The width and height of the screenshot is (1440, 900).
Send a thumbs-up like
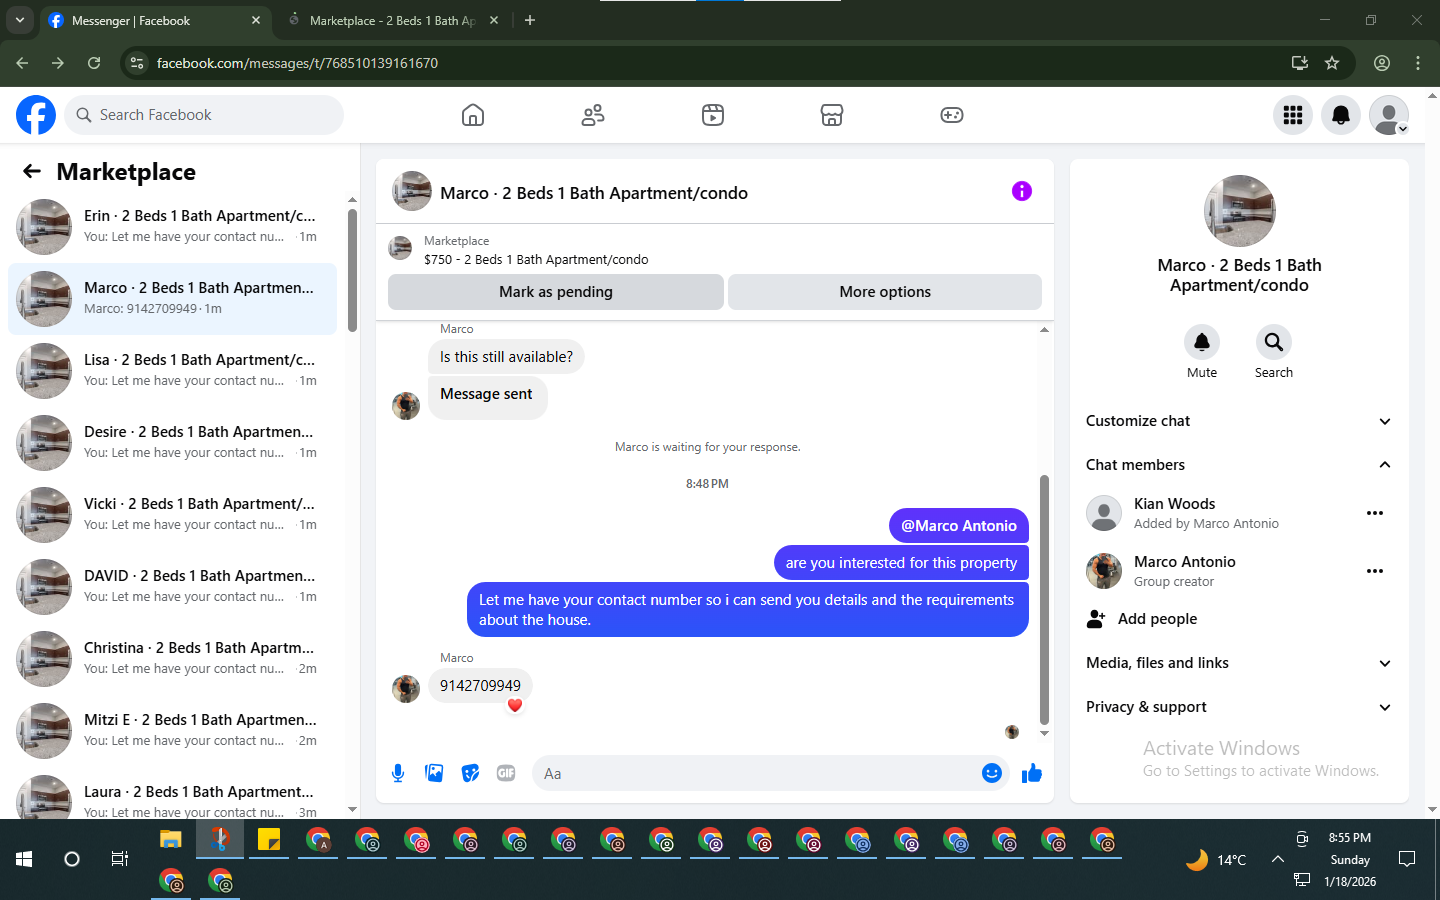pos(1032,773)
